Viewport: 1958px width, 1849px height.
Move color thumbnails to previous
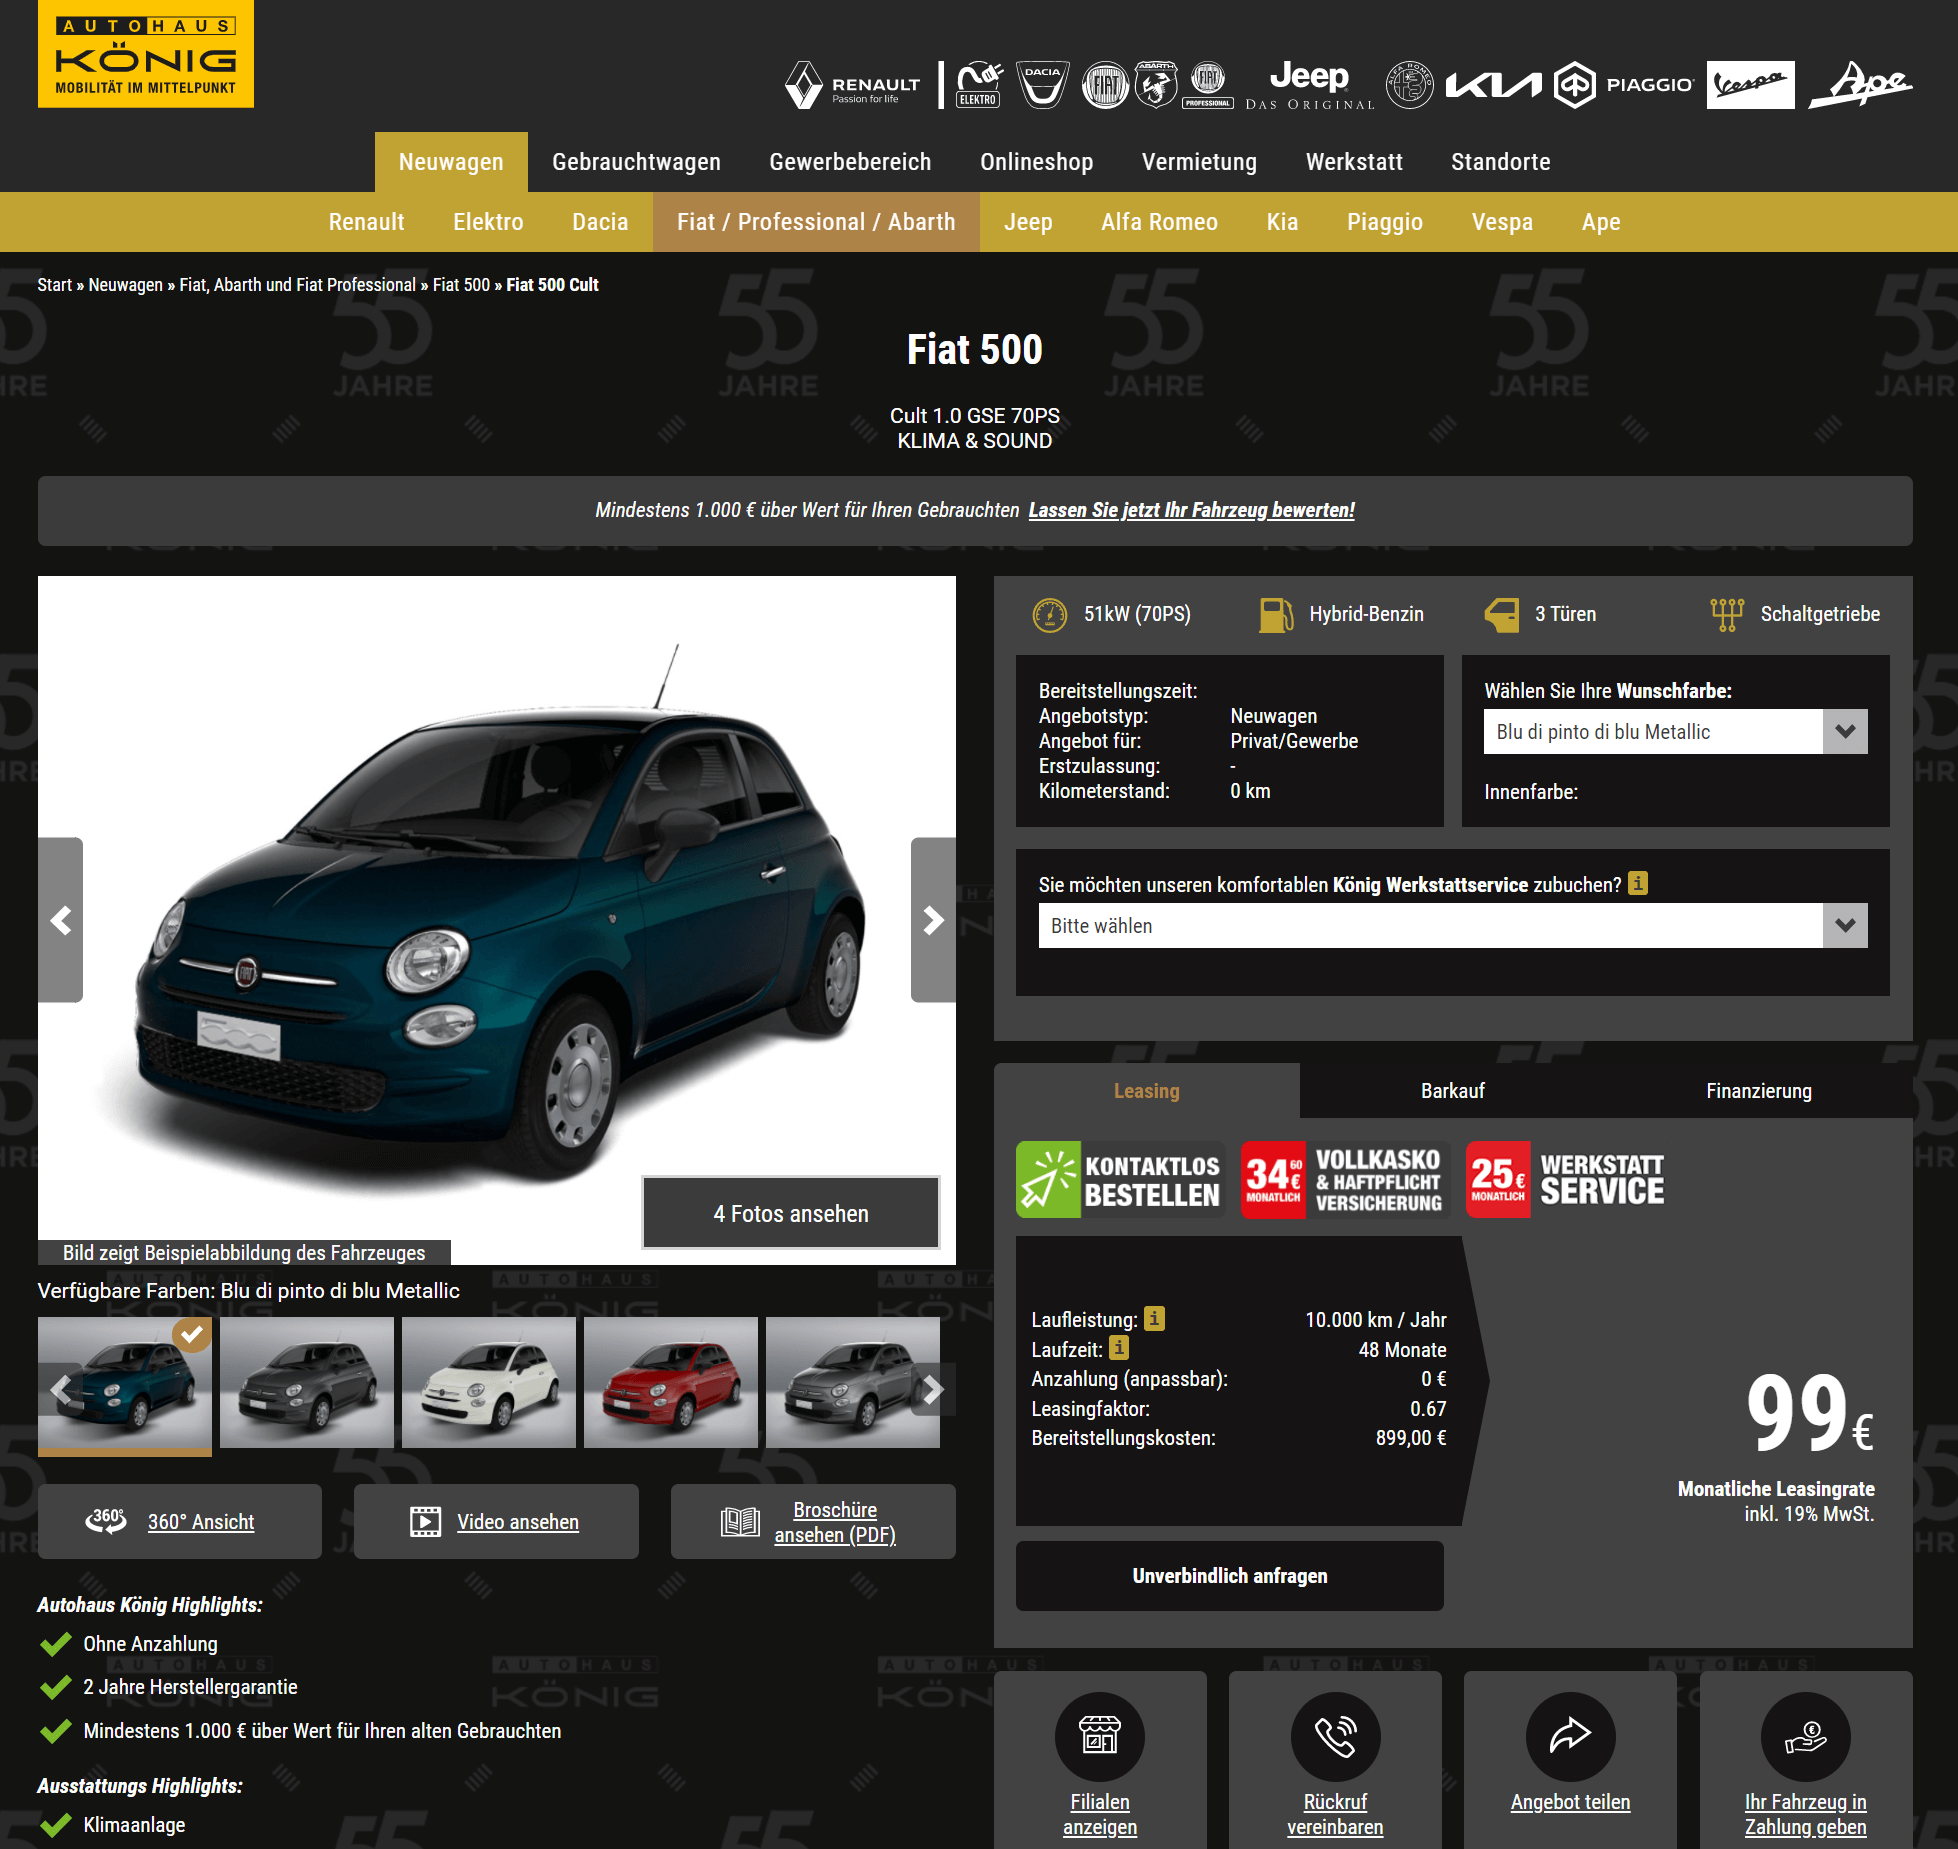click(x=61, y=1389)
